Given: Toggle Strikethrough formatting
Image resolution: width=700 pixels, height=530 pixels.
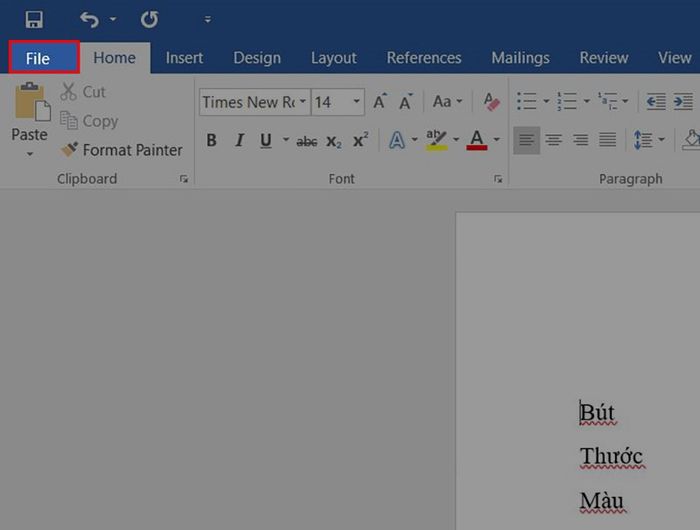Looking at the screenshot, I should 307,141.
